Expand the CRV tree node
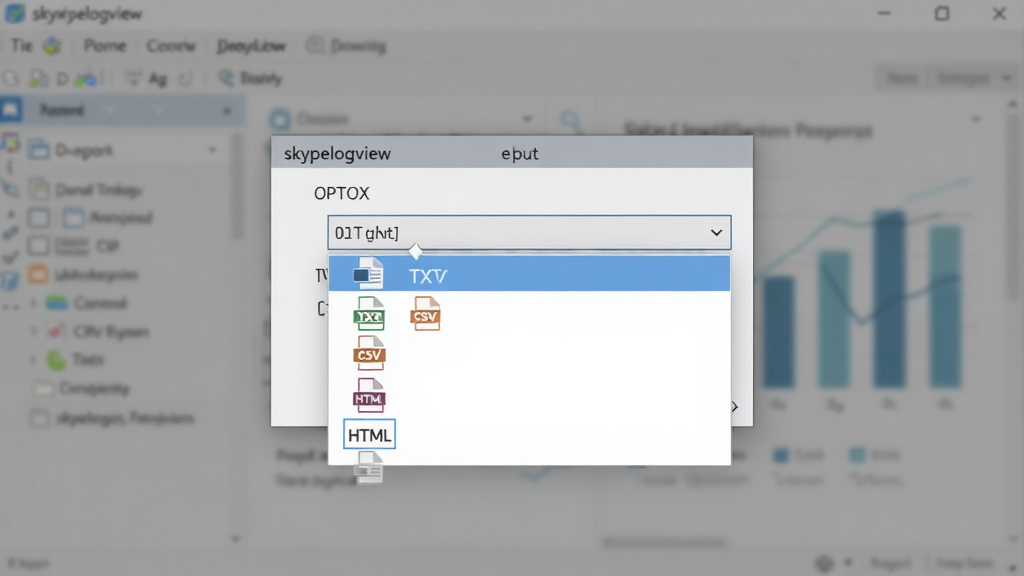Viewport: 1024px width, 576px height. pos(33,332)
